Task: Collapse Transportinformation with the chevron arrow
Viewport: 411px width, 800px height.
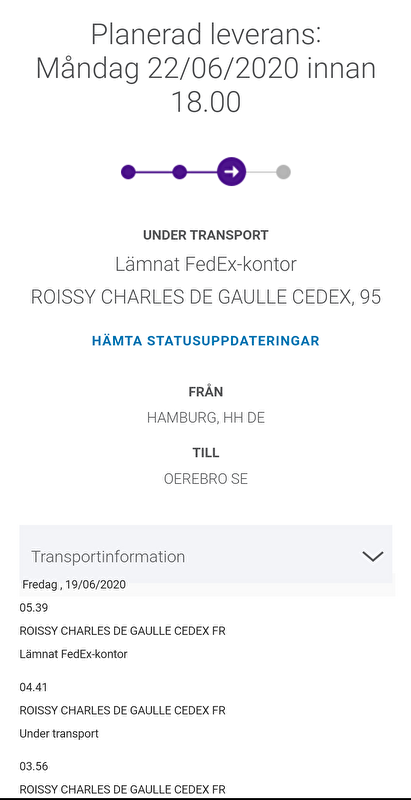Action: (373, 556)
